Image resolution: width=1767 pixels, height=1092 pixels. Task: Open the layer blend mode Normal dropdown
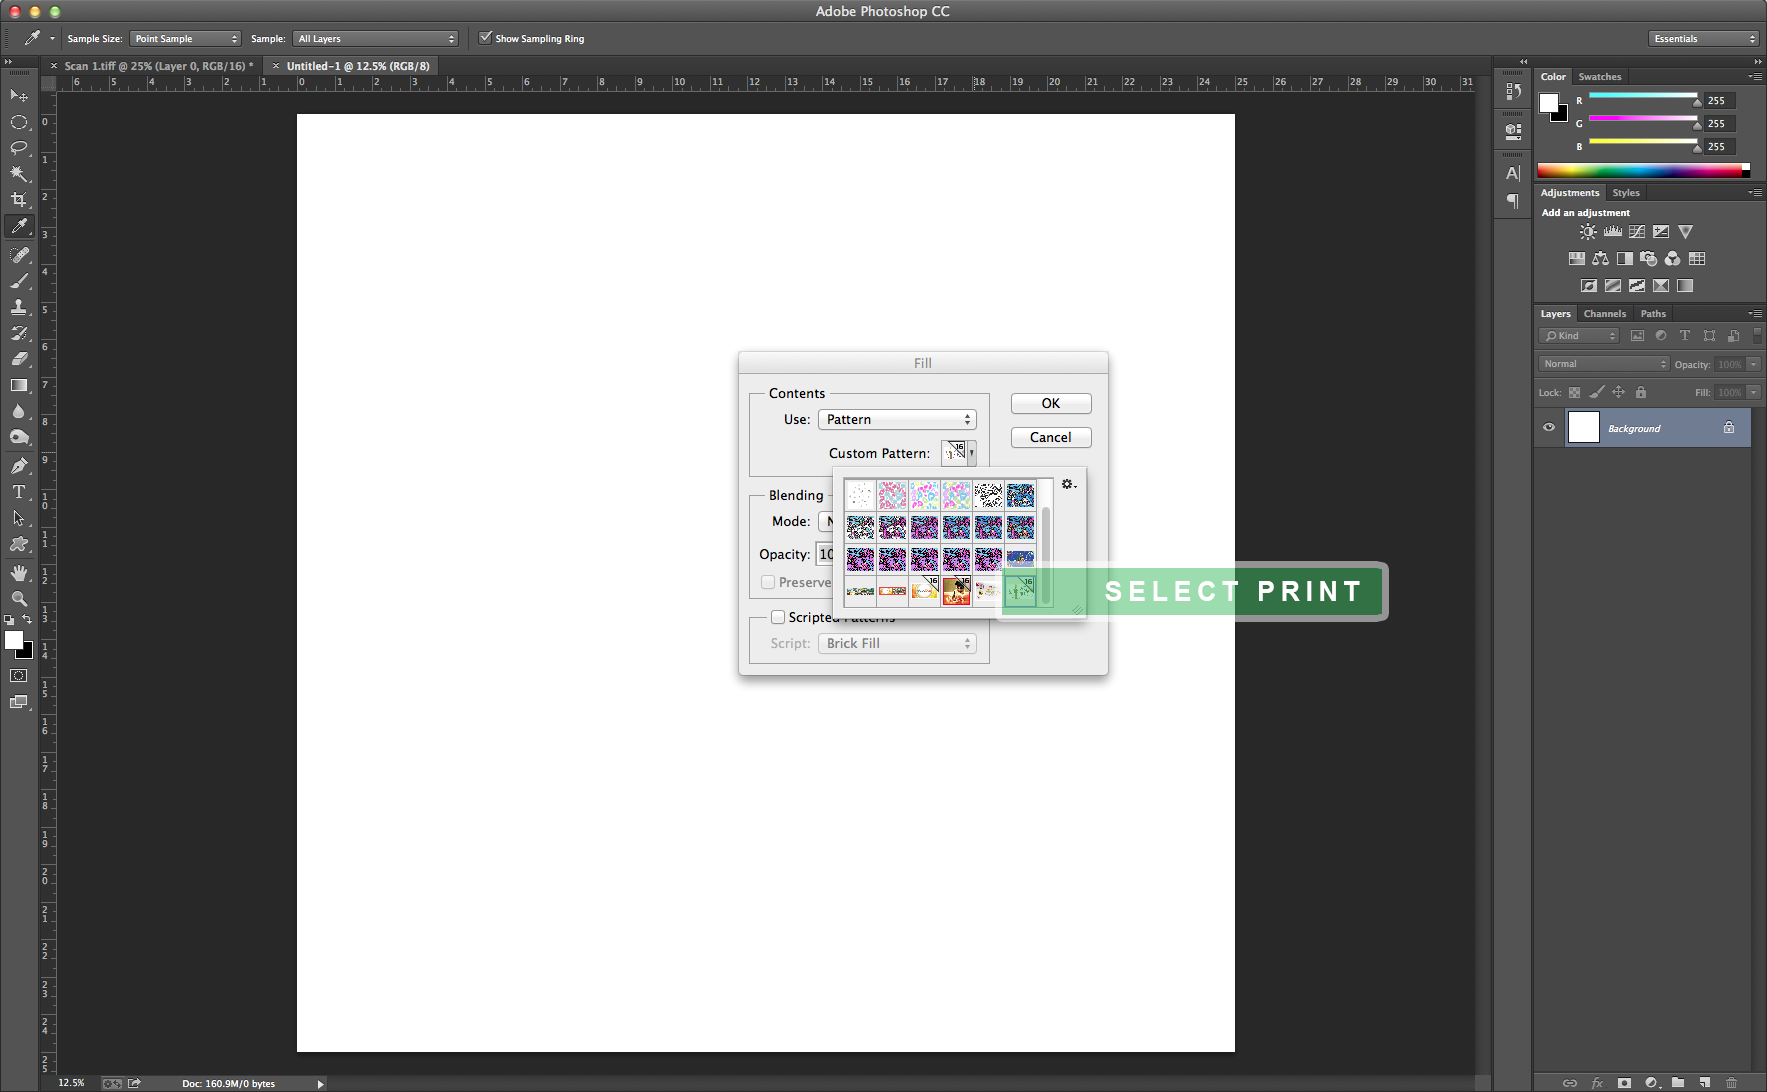tap(1604, 364)
